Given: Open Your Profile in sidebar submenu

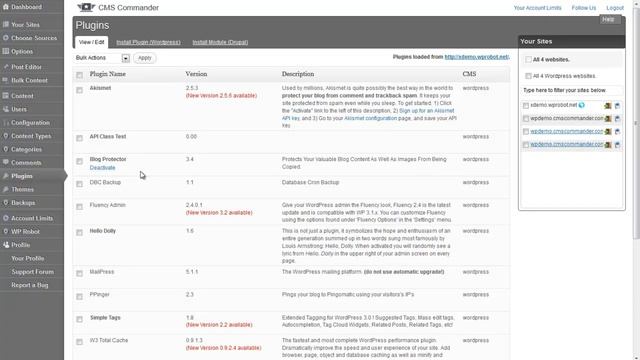Looking at the screenshot, I should (28, 258).
